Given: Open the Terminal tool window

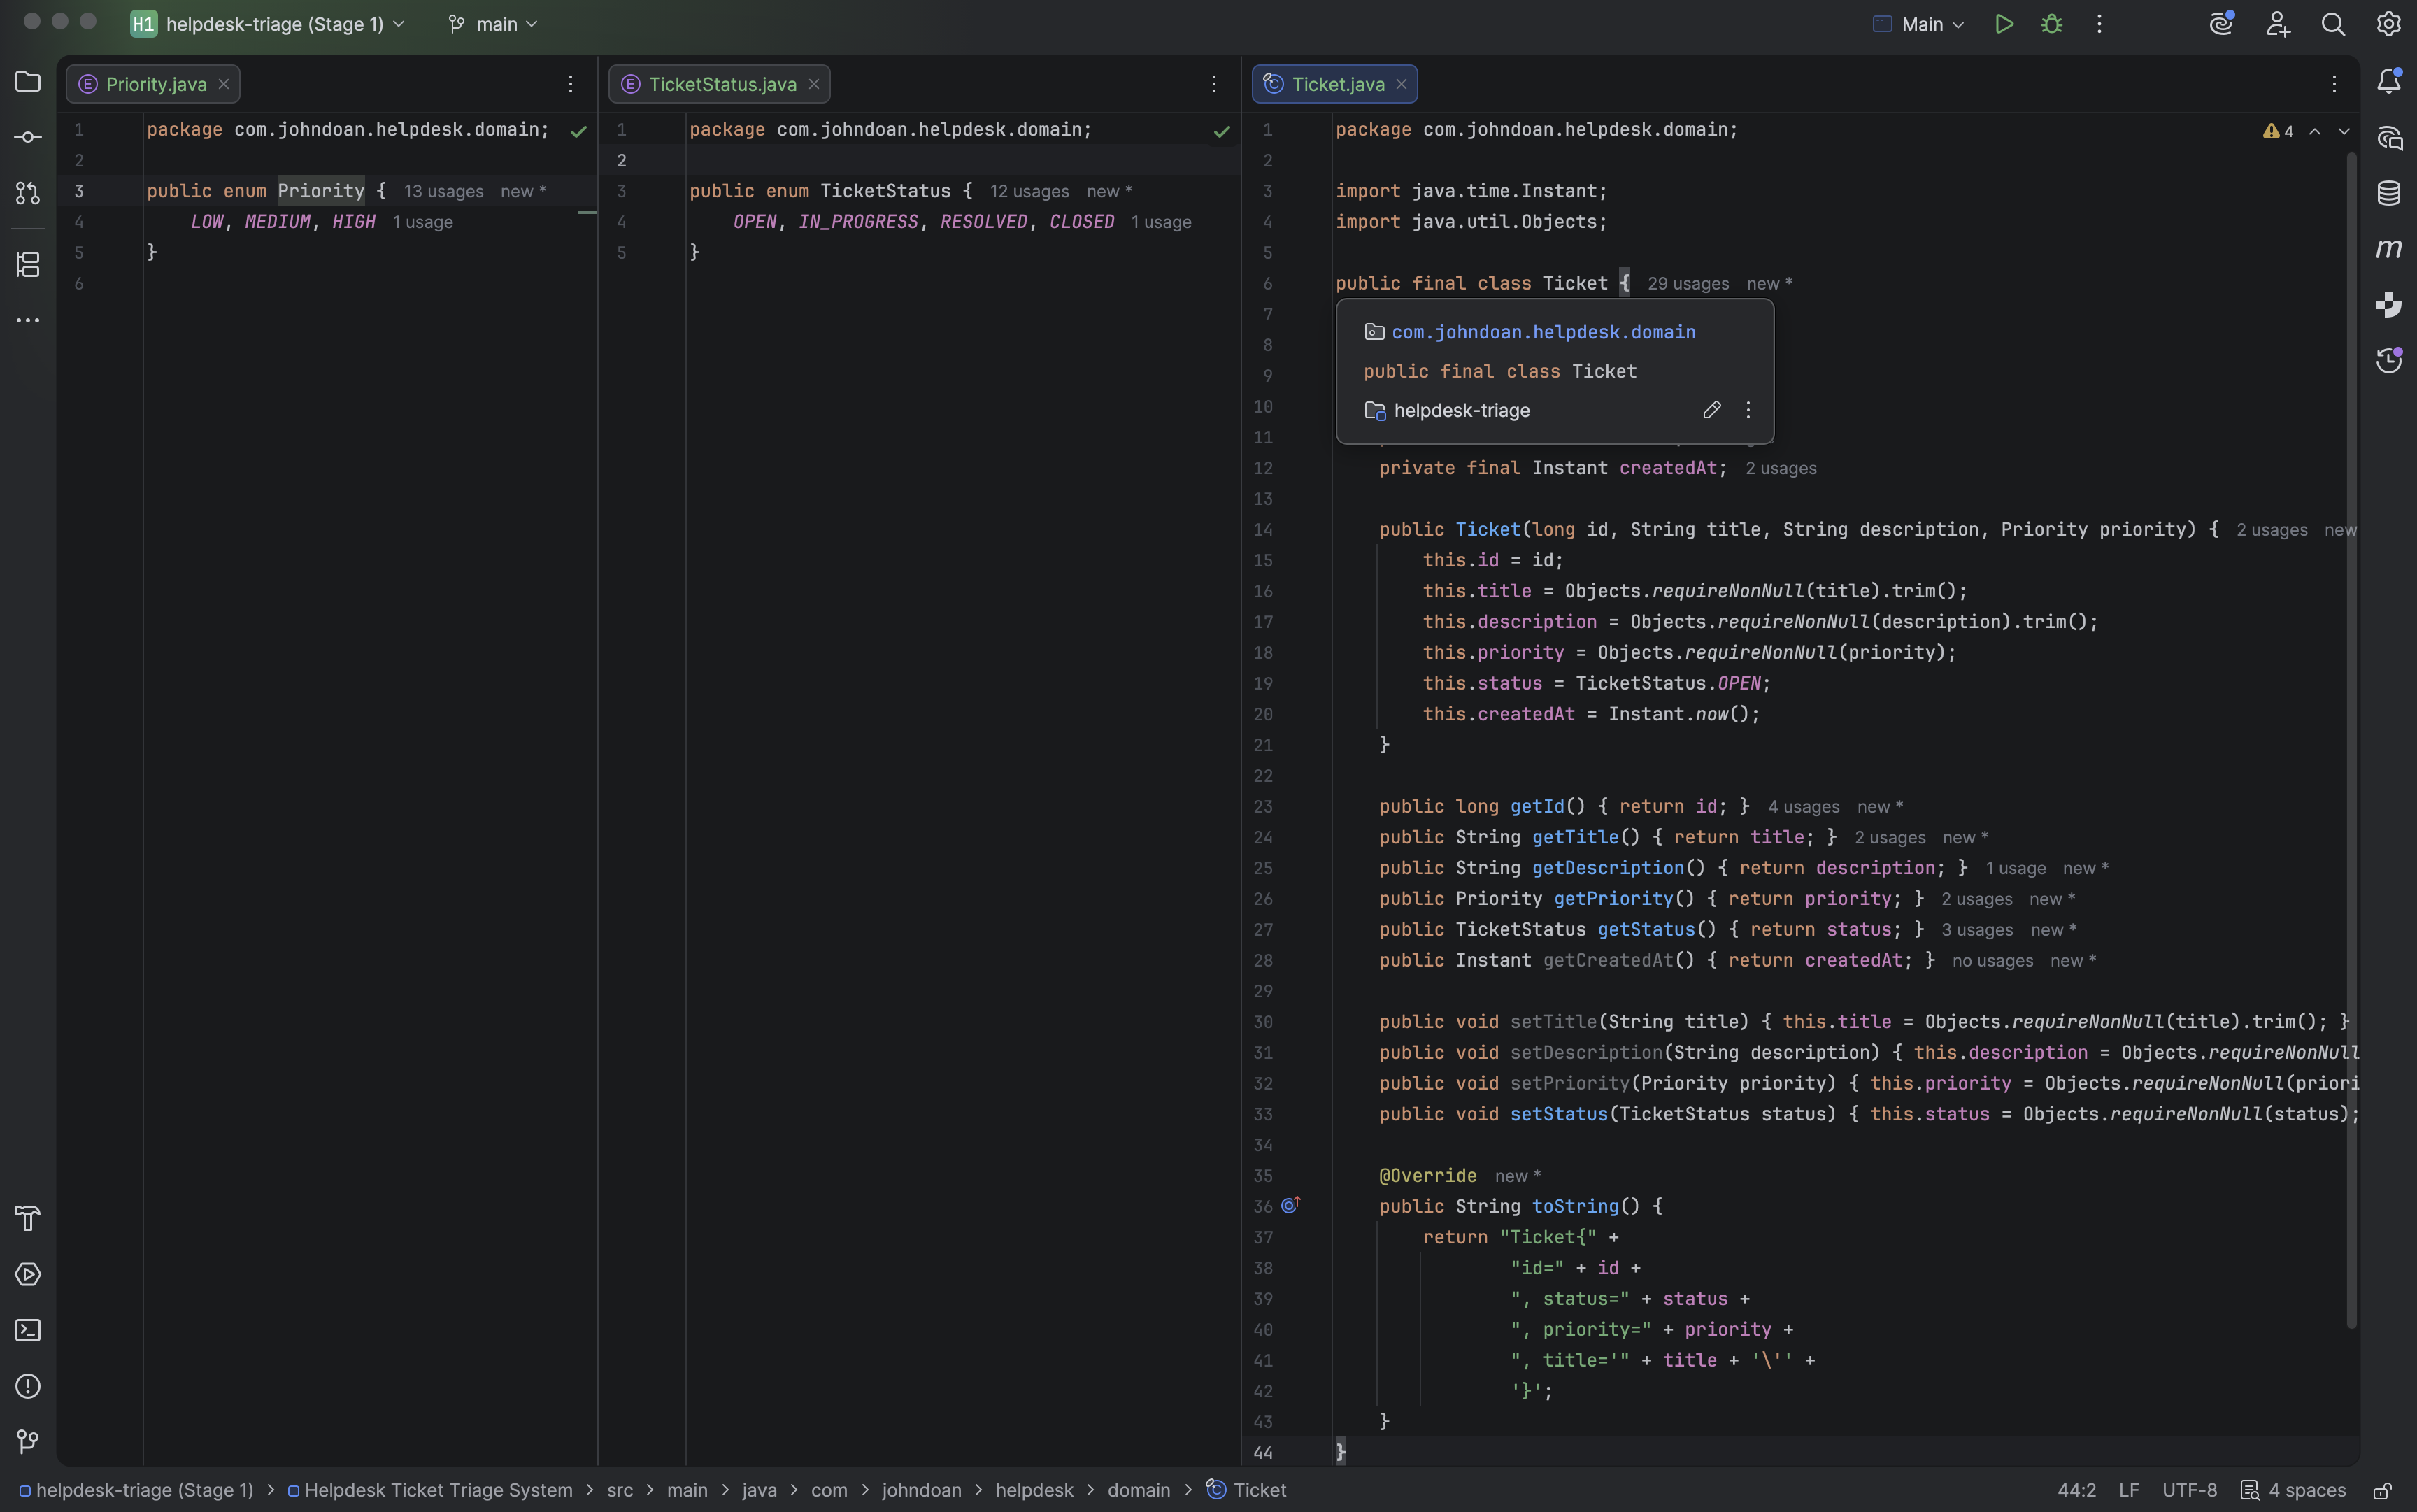Looking at the screenshot, I should click(x=27, y=1330).
